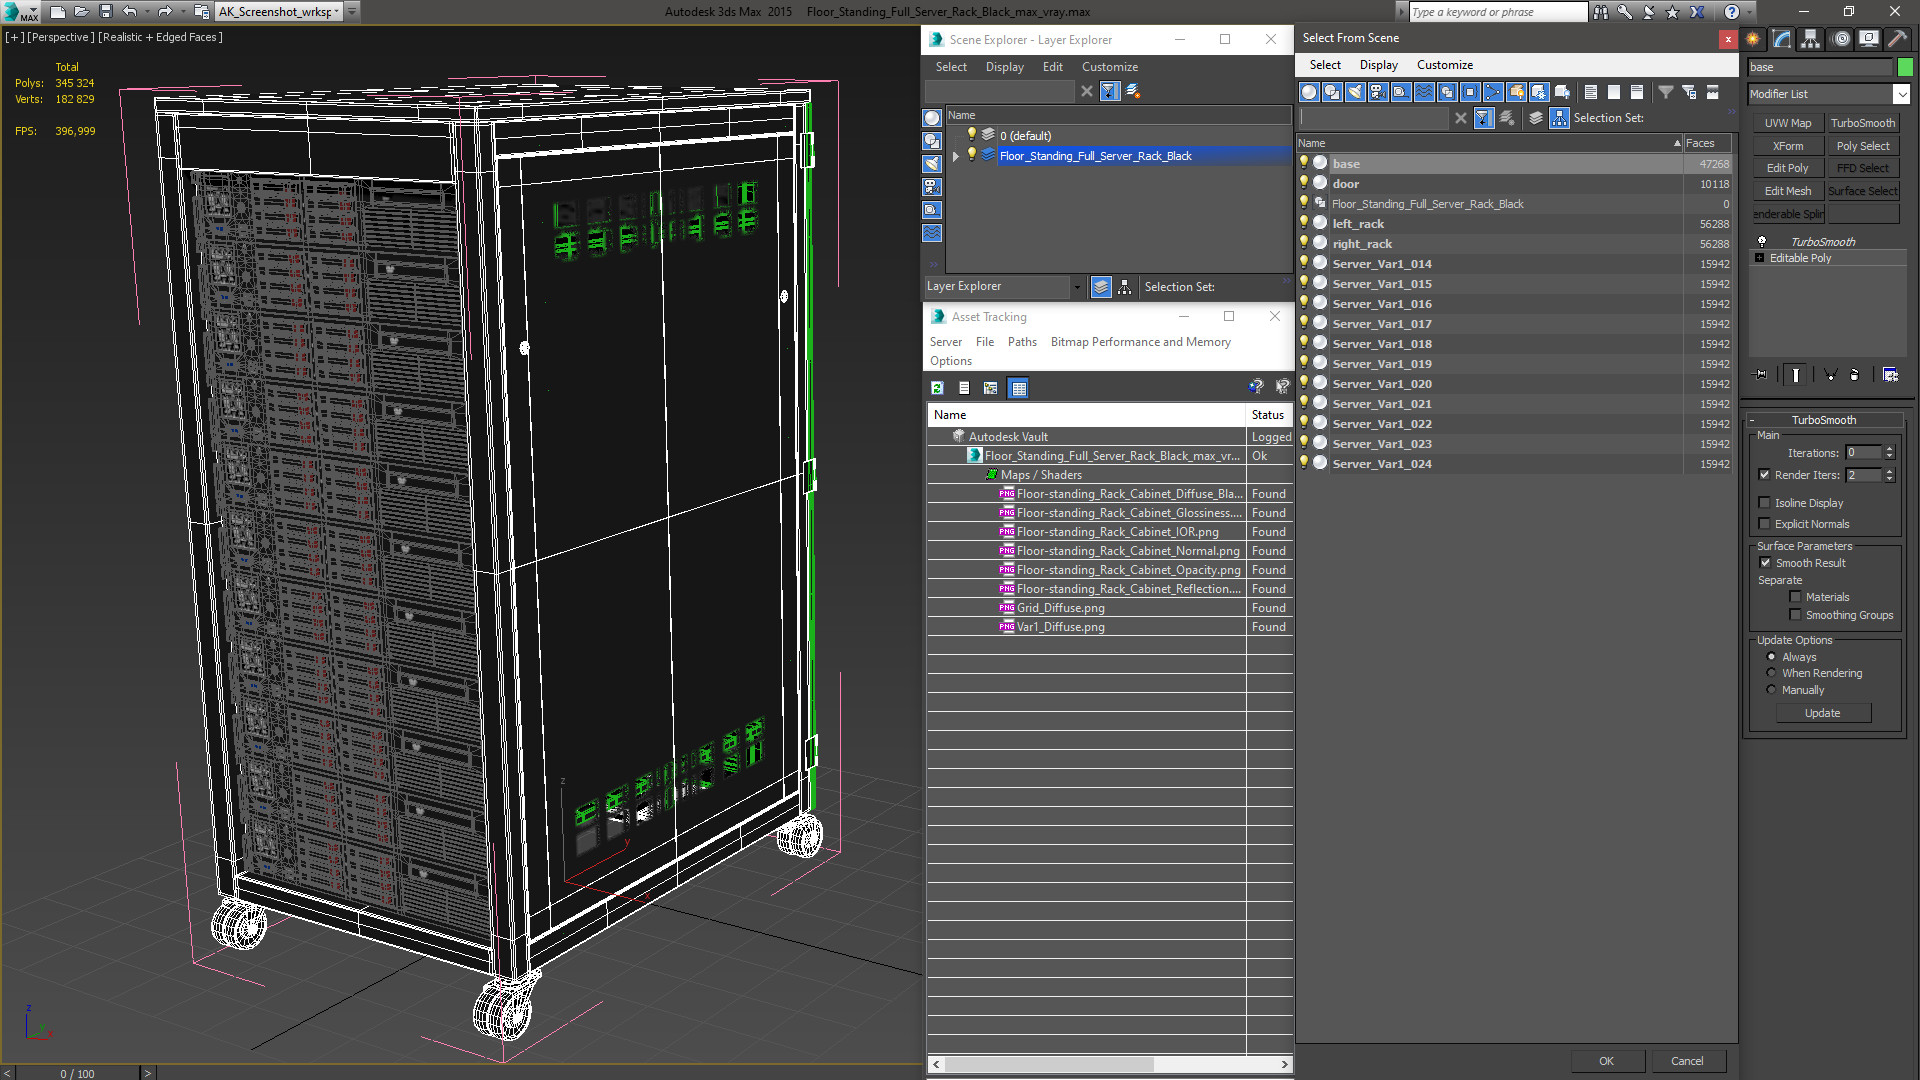Click the Save File icon in main toolbar

(x=106, y=12)
